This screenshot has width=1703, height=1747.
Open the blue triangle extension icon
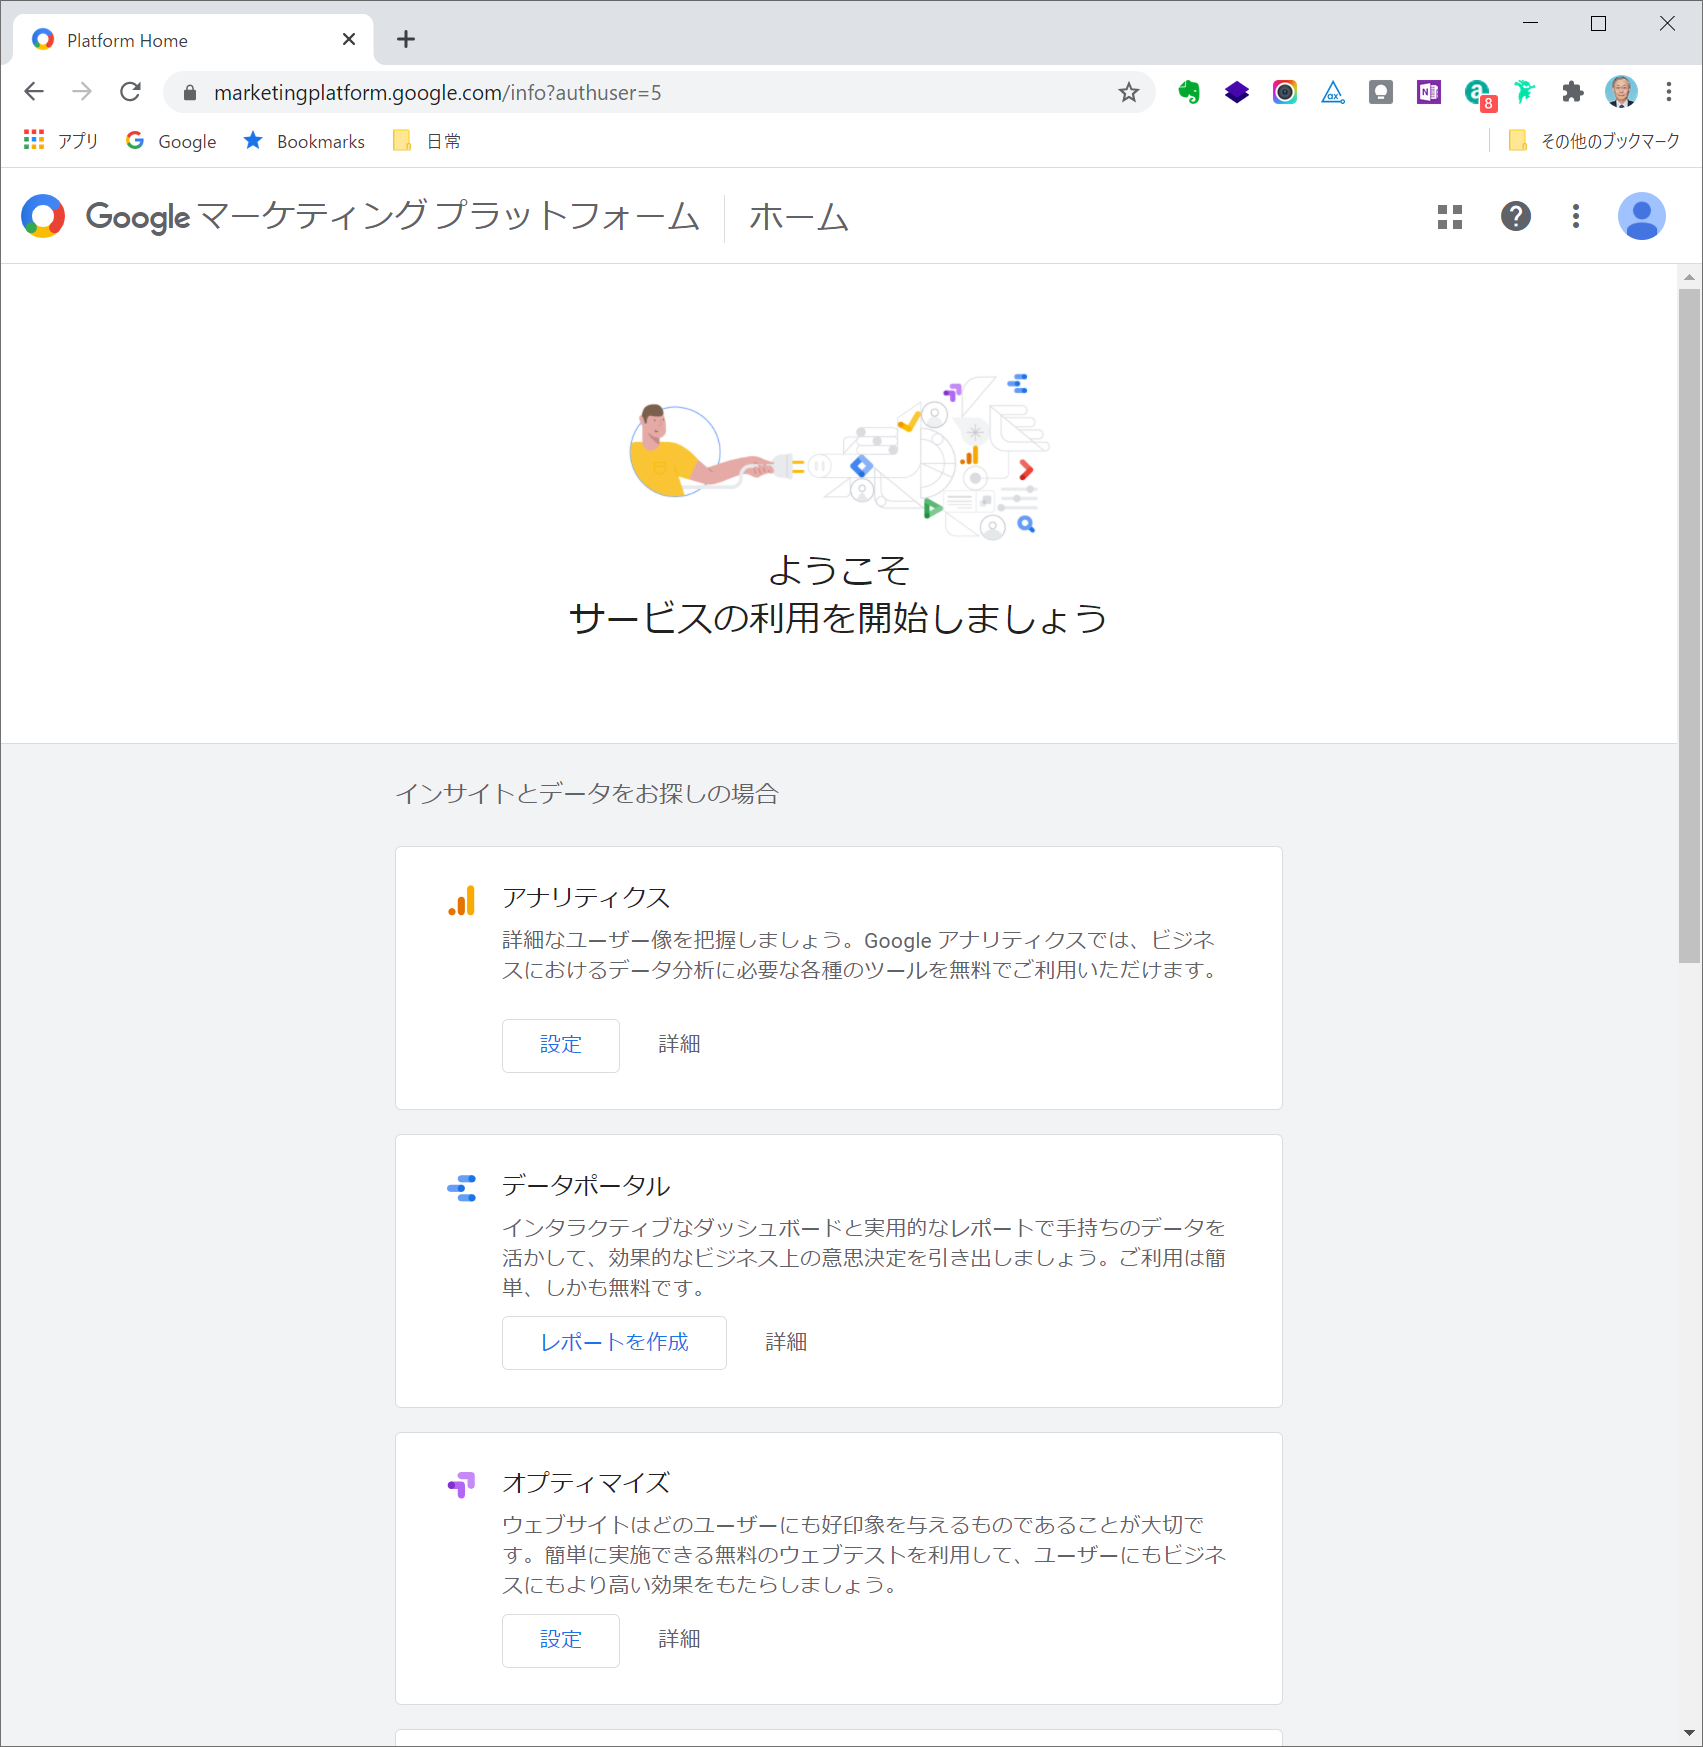pos(1333,93)
